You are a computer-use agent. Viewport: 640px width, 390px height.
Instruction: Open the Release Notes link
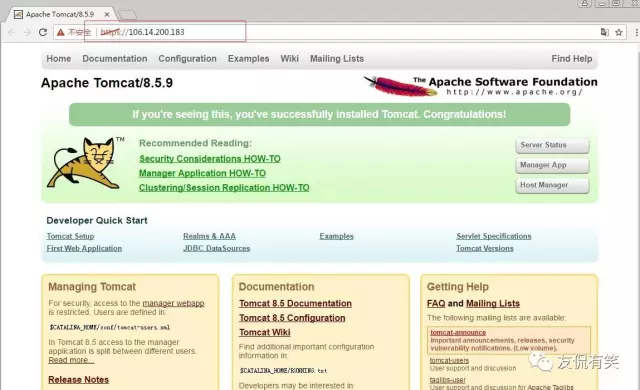[x=78, y=380]
